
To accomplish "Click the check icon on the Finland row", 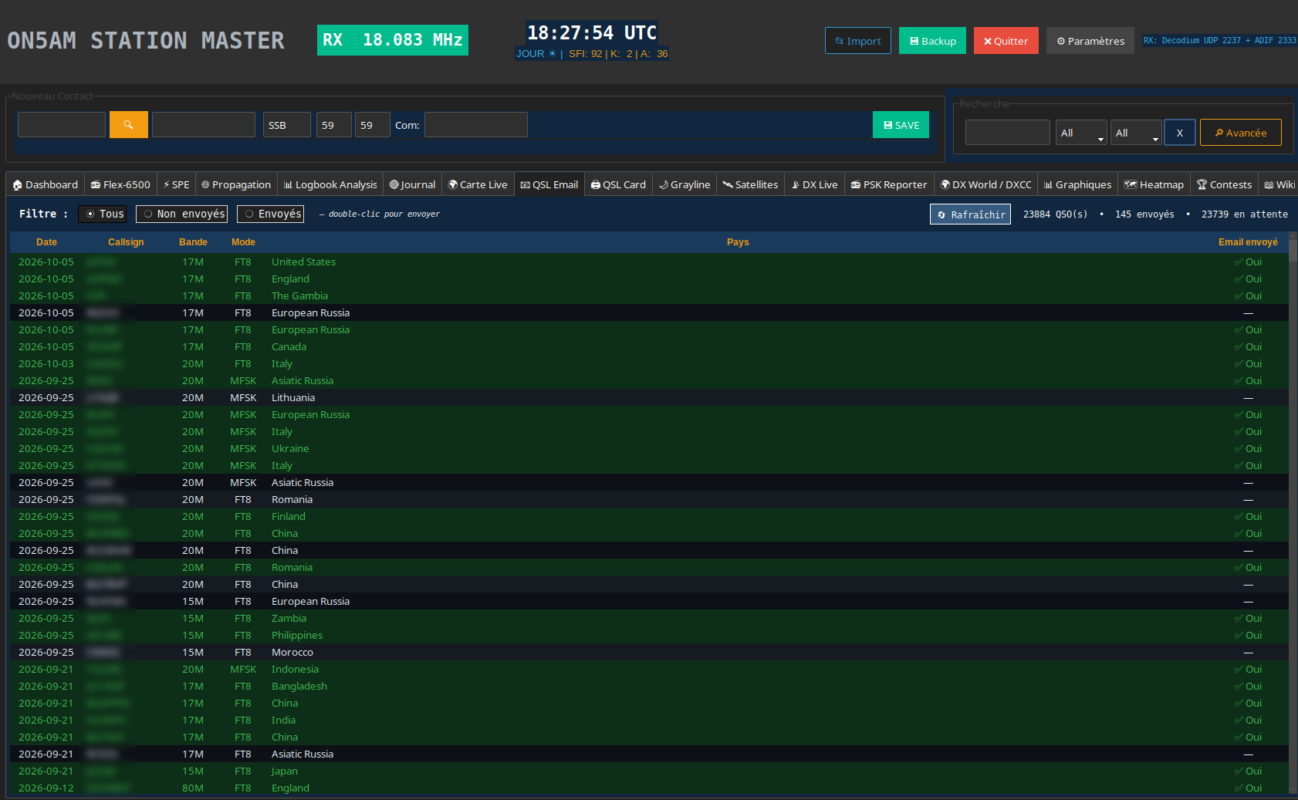I will point(1238,517).
